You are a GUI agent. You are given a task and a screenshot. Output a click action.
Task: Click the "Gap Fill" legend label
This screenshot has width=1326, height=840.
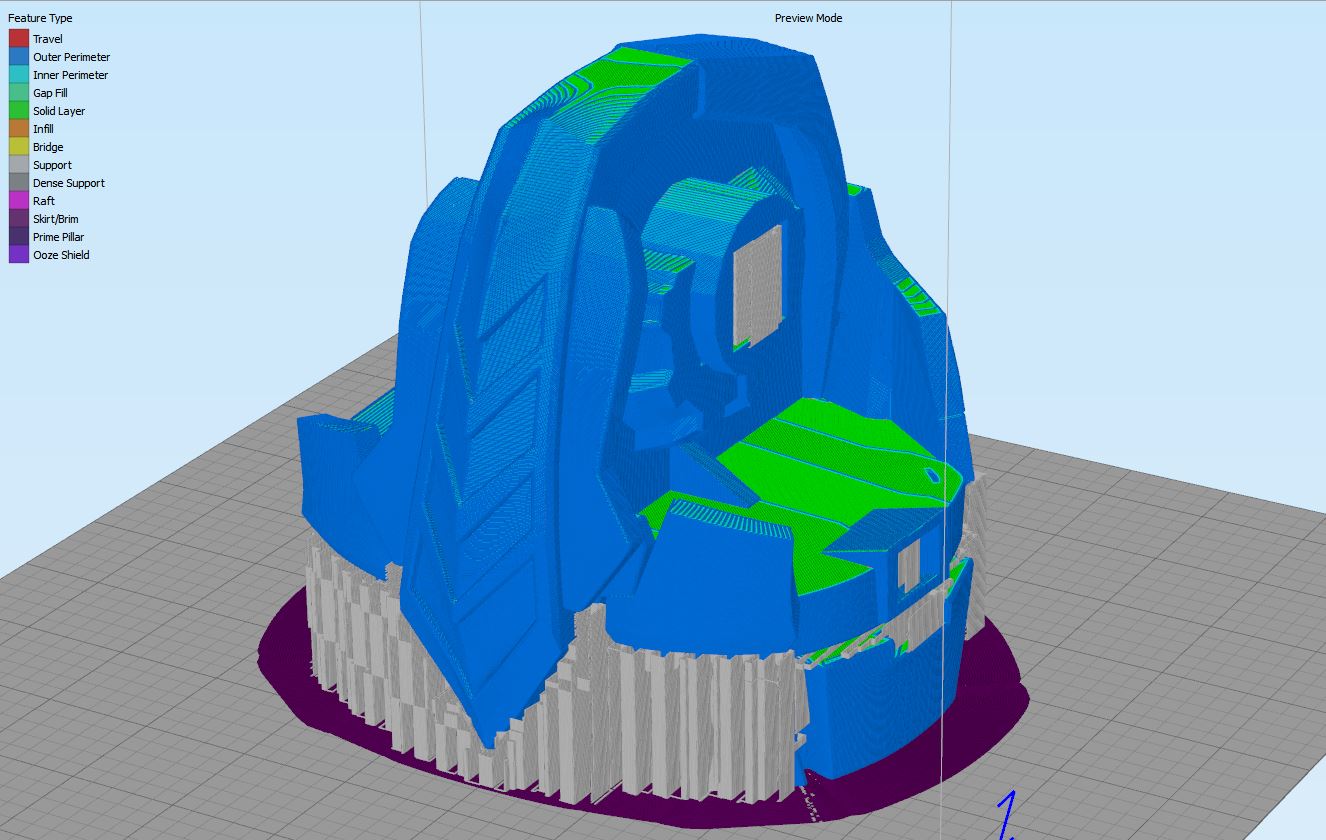click(x=50, y=93)
